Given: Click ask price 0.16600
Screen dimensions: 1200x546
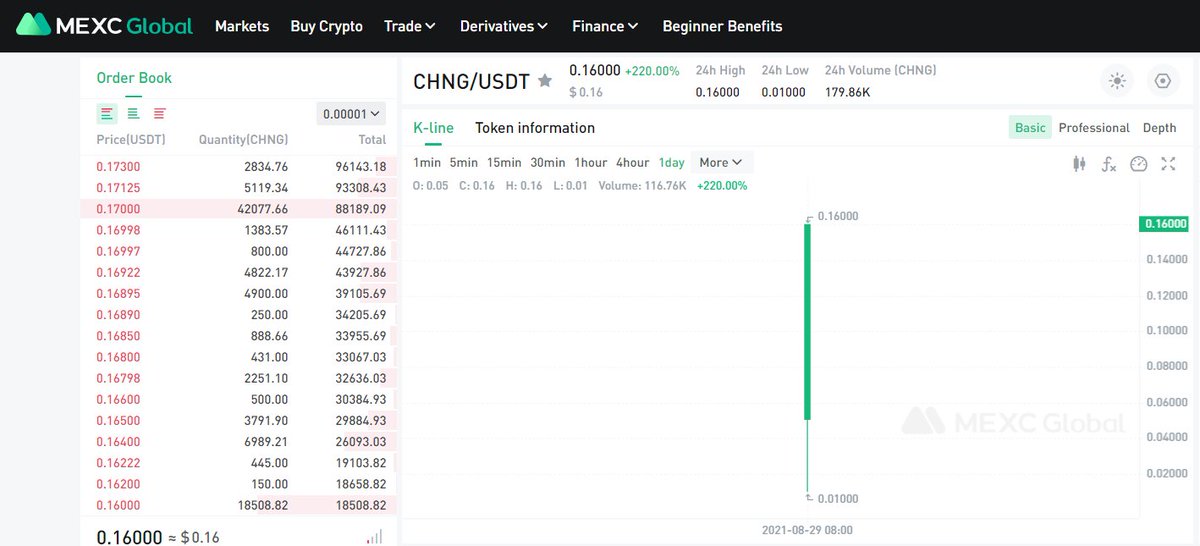Looking at the screenshot, I should 118,399.
